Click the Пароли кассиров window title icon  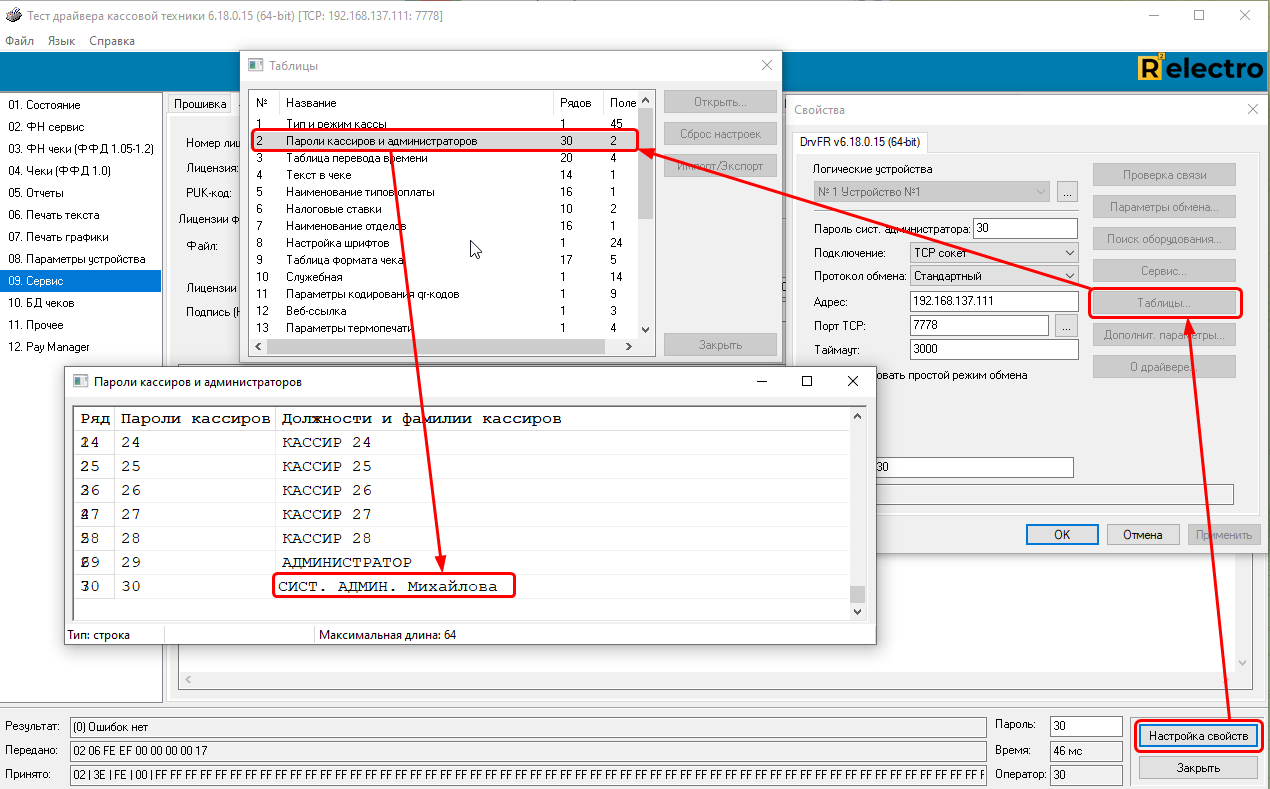click(79, 381)
